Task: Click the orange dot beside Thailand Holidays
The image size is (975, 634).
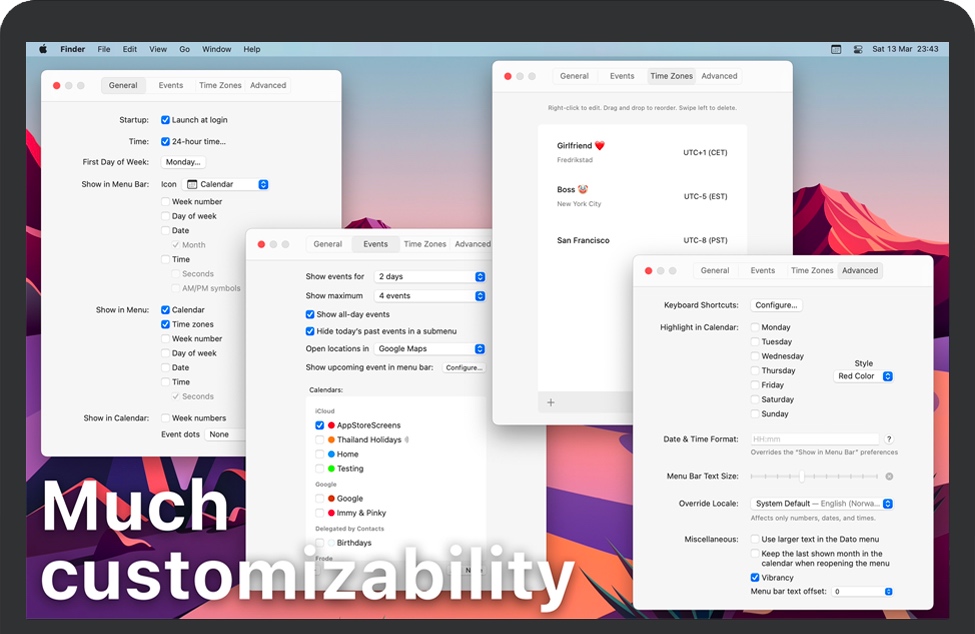Action: [x=331, y=440]
